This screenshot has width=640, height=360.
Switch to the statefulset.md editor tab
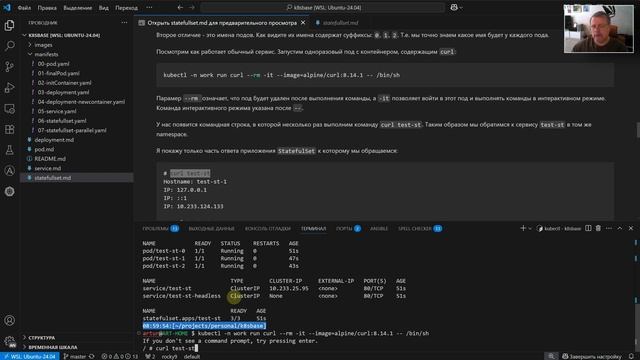pos(337,23)
